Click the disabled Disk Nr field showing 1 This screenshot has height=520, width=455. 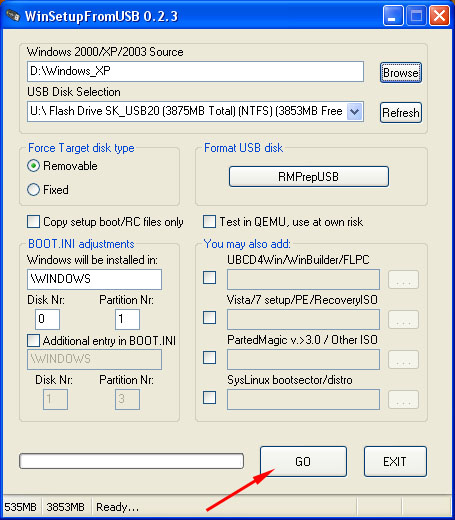(55, 399)
